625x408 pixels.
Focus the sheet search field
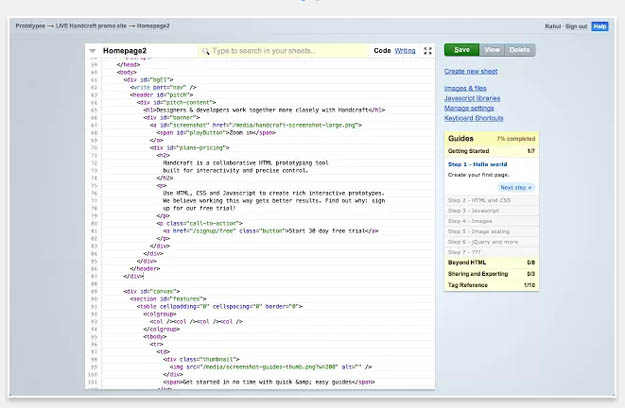(x=283, y=51)
